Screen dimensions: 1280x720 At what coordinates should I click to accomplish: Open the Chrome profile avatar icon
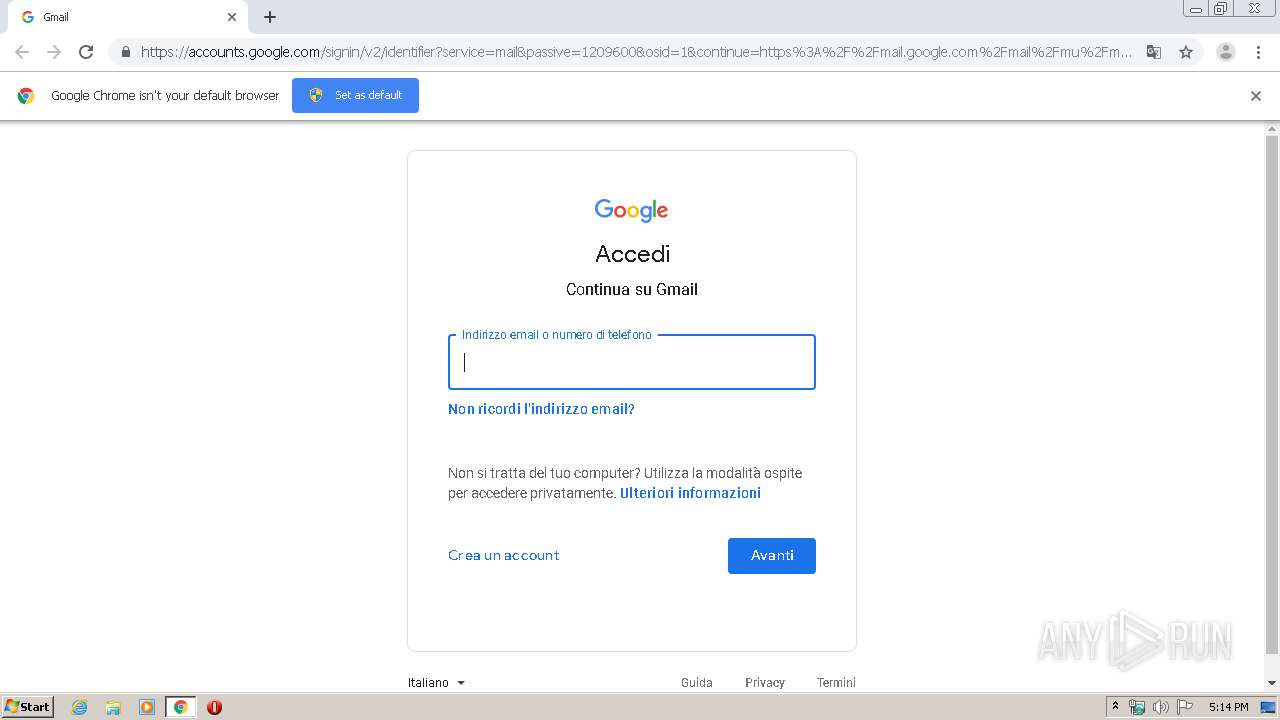[1226, 52]
